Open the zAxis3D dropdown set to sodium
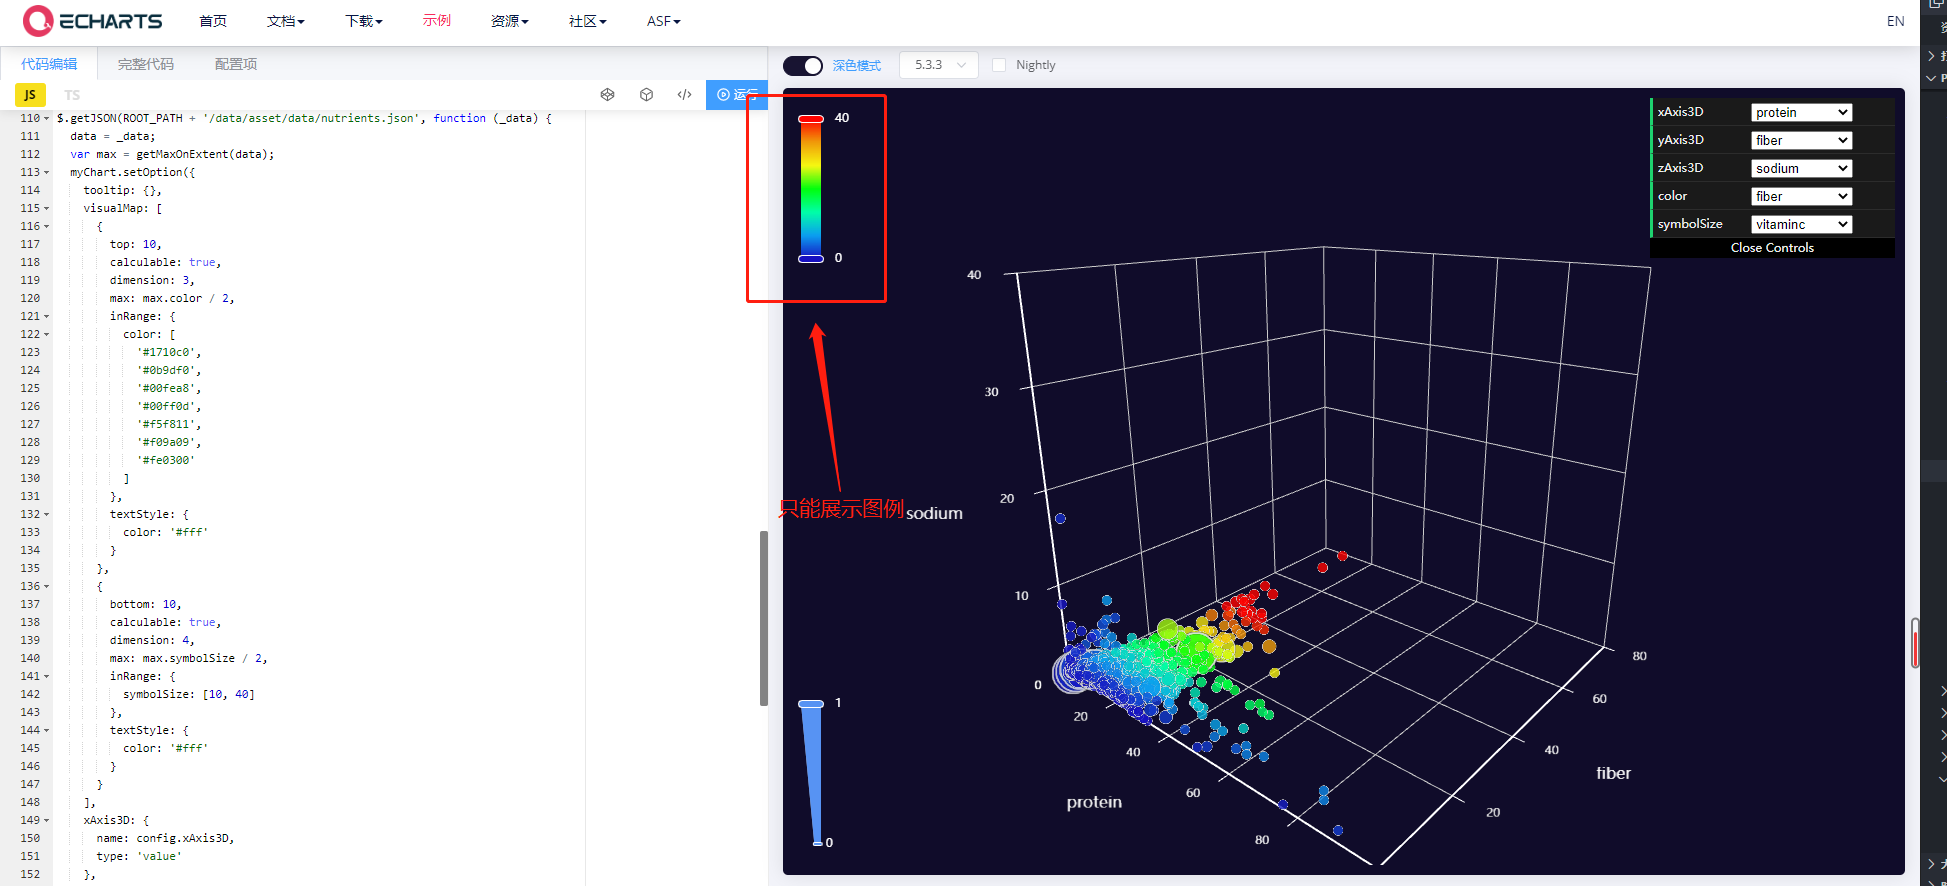Screen dimensions: 1947x886 (1801, 169)
